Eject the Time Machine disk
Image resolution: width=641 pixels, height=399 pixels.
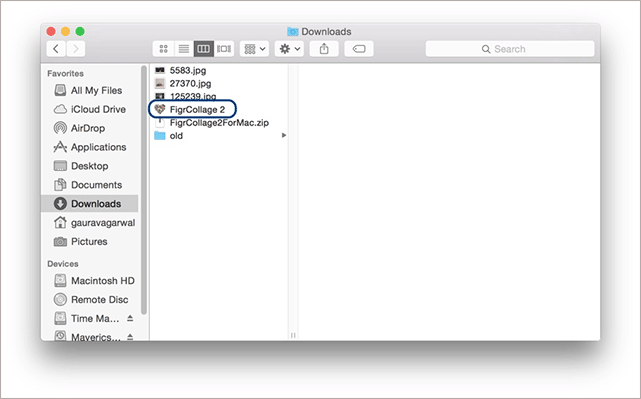130,318
